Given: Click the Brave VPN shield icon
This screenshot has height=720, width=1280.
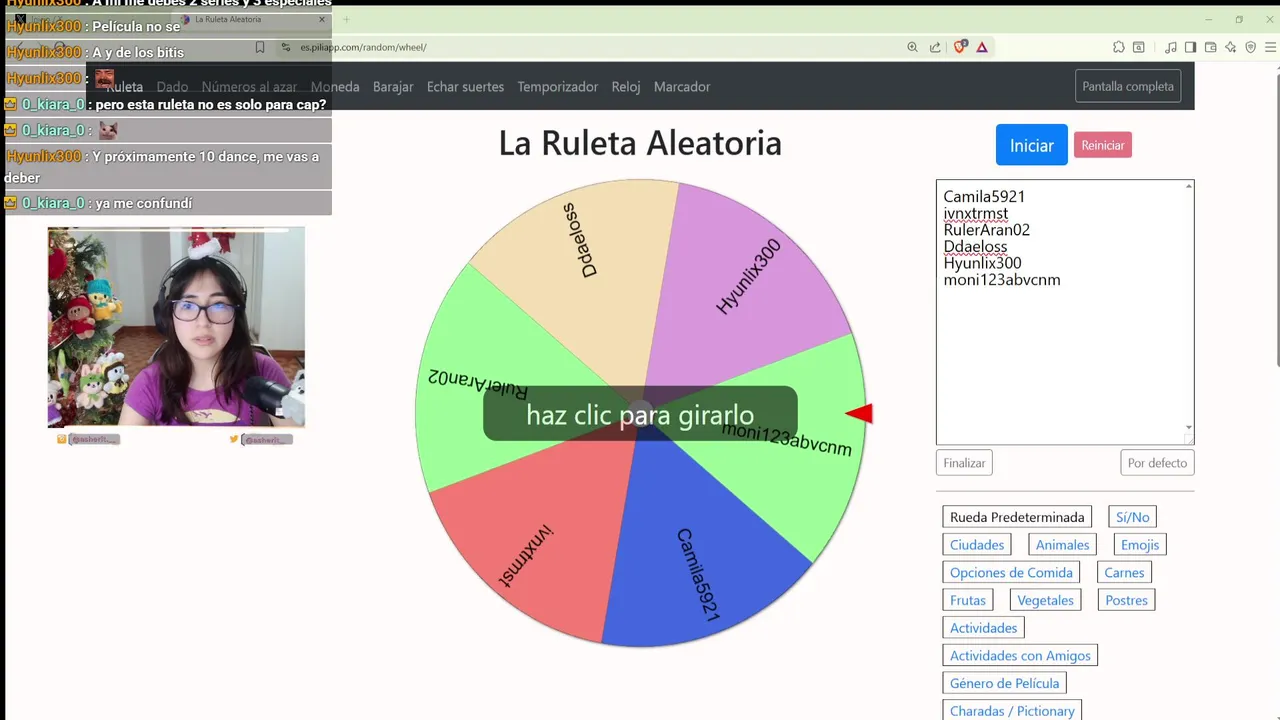Looking at the screenshot, I should pyautogui.click(x=1250, y=47).
